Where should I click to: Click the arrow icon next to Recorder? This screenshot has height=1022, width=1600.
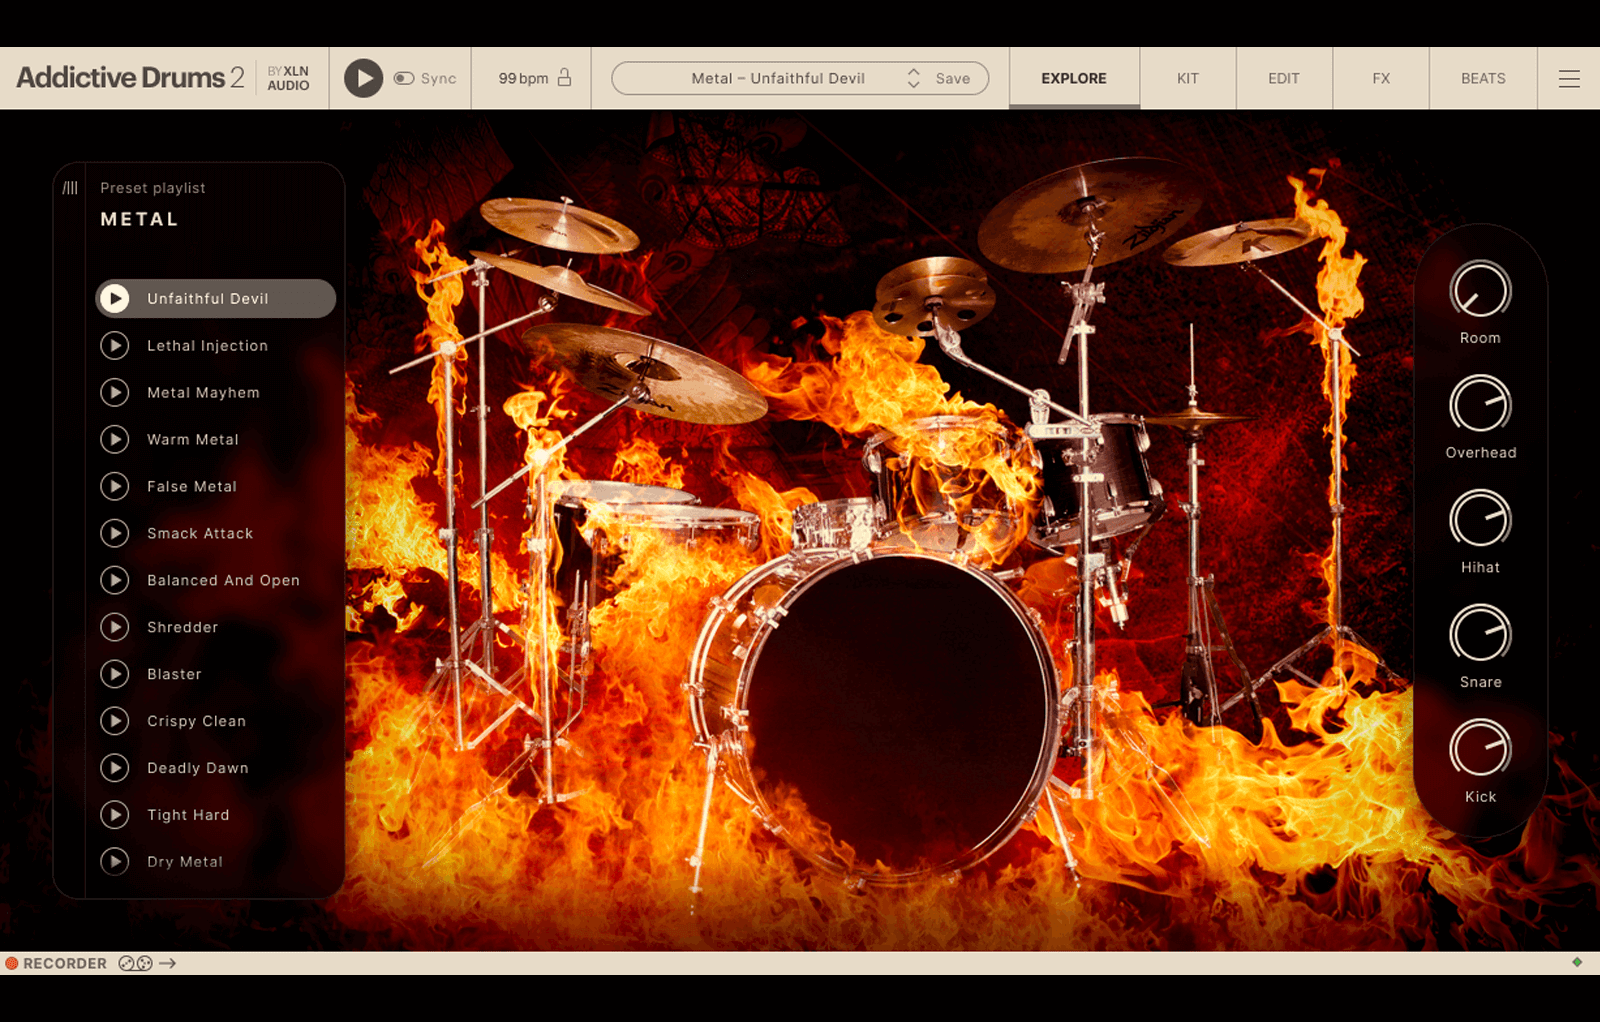click(x=166, y=963)
